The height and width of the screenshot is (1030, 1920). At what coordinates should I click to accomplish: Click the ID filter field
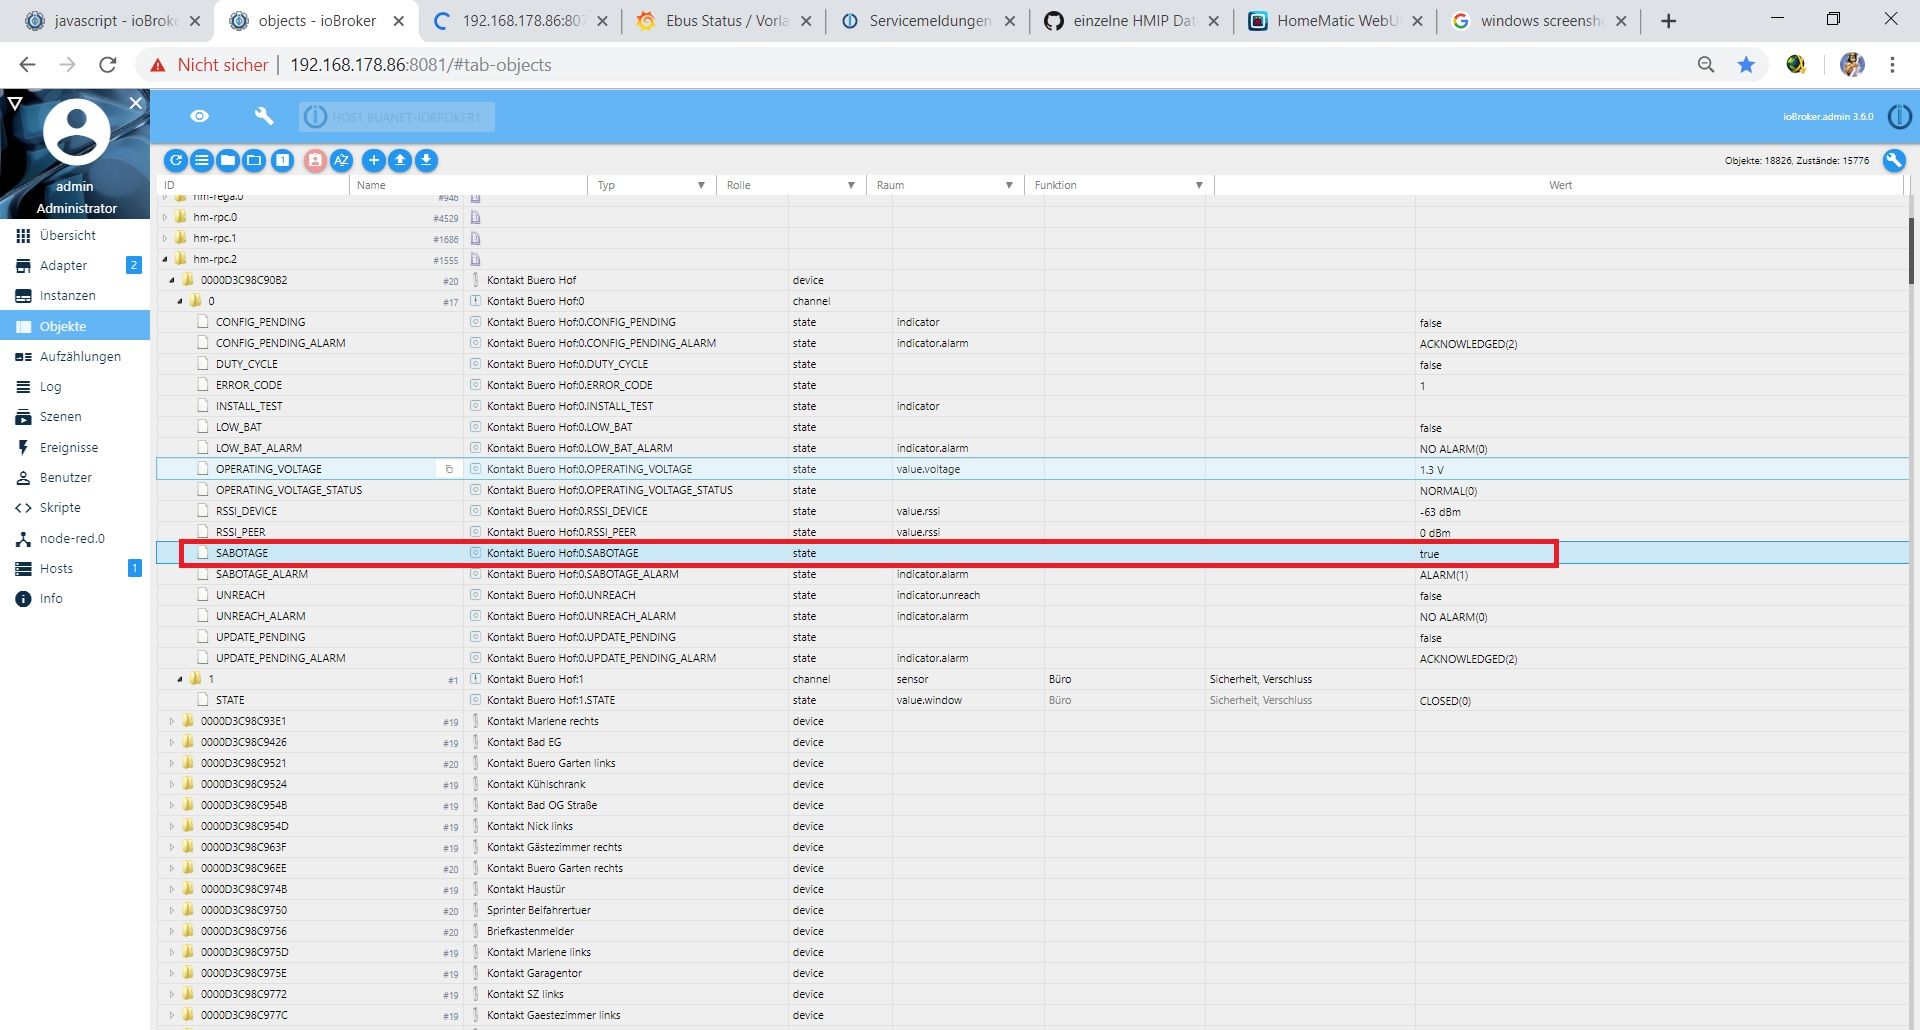255,185
